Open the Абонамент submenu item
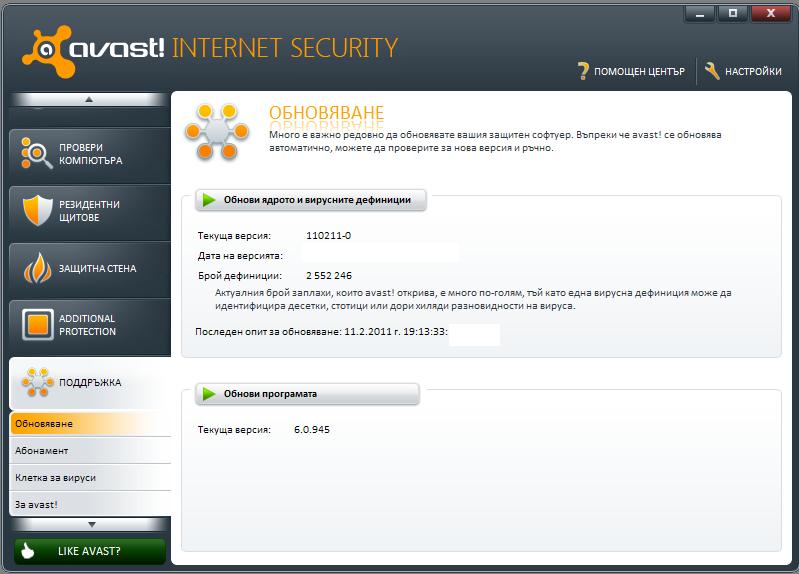The width and height of the screenshot is (799, 574). [x=90, y=451]
